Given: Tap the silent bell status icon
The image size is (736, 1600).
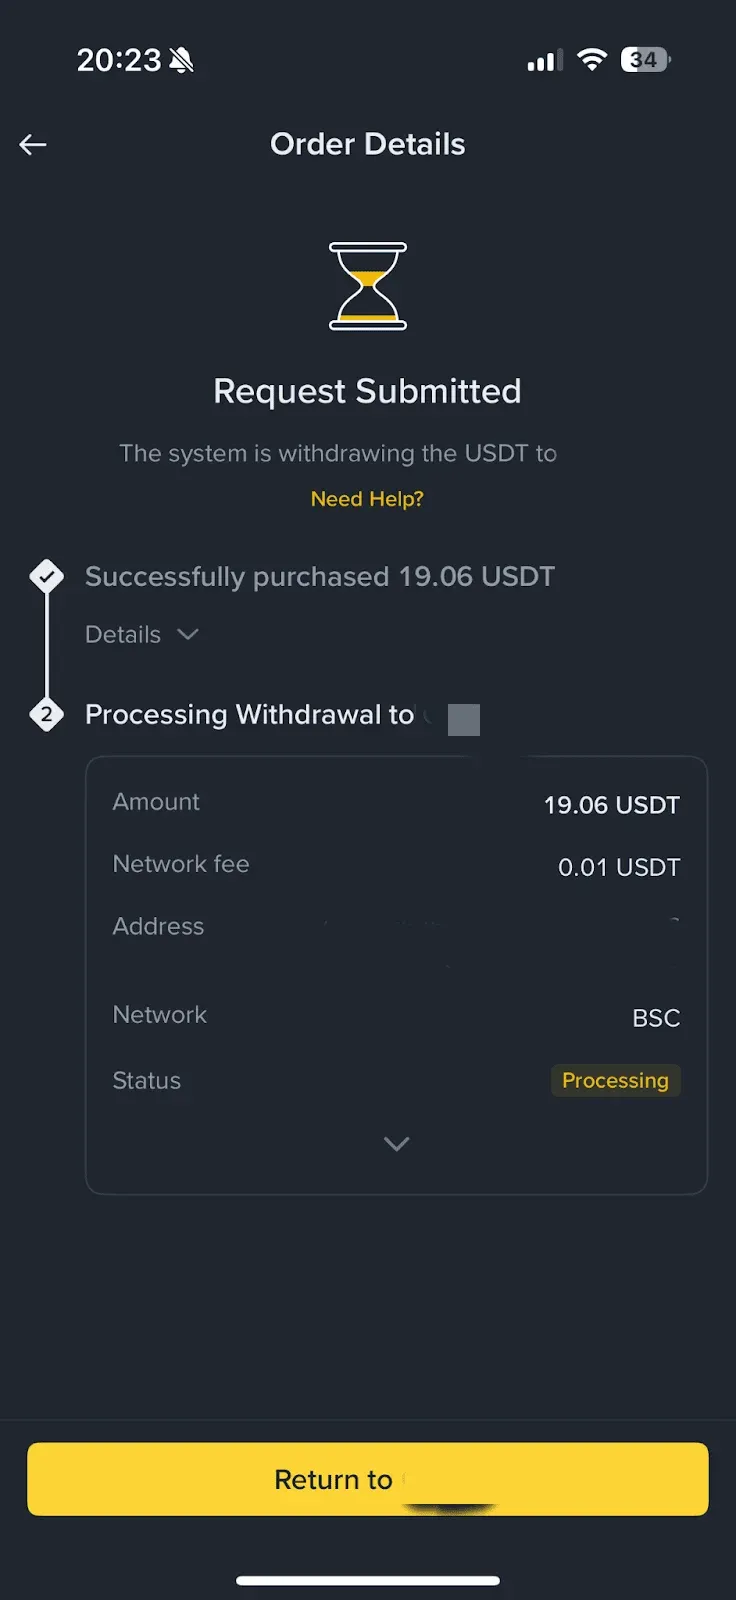Looking at the screenshot, I should point(182,61).
